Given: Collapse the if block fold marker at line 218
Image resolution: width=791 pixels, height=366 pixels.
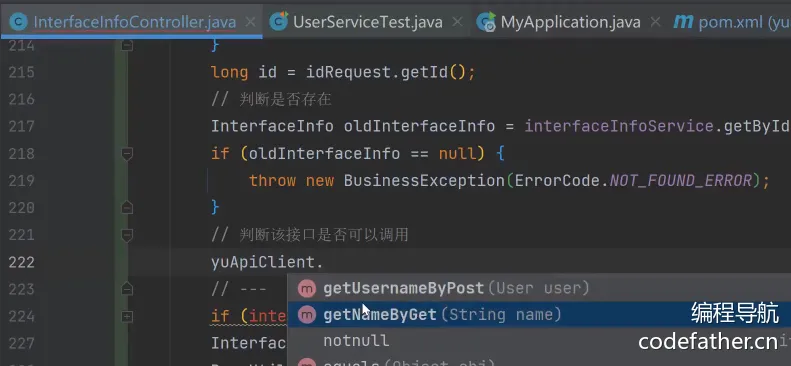Looking at the screenshot, I should point(127,154).
